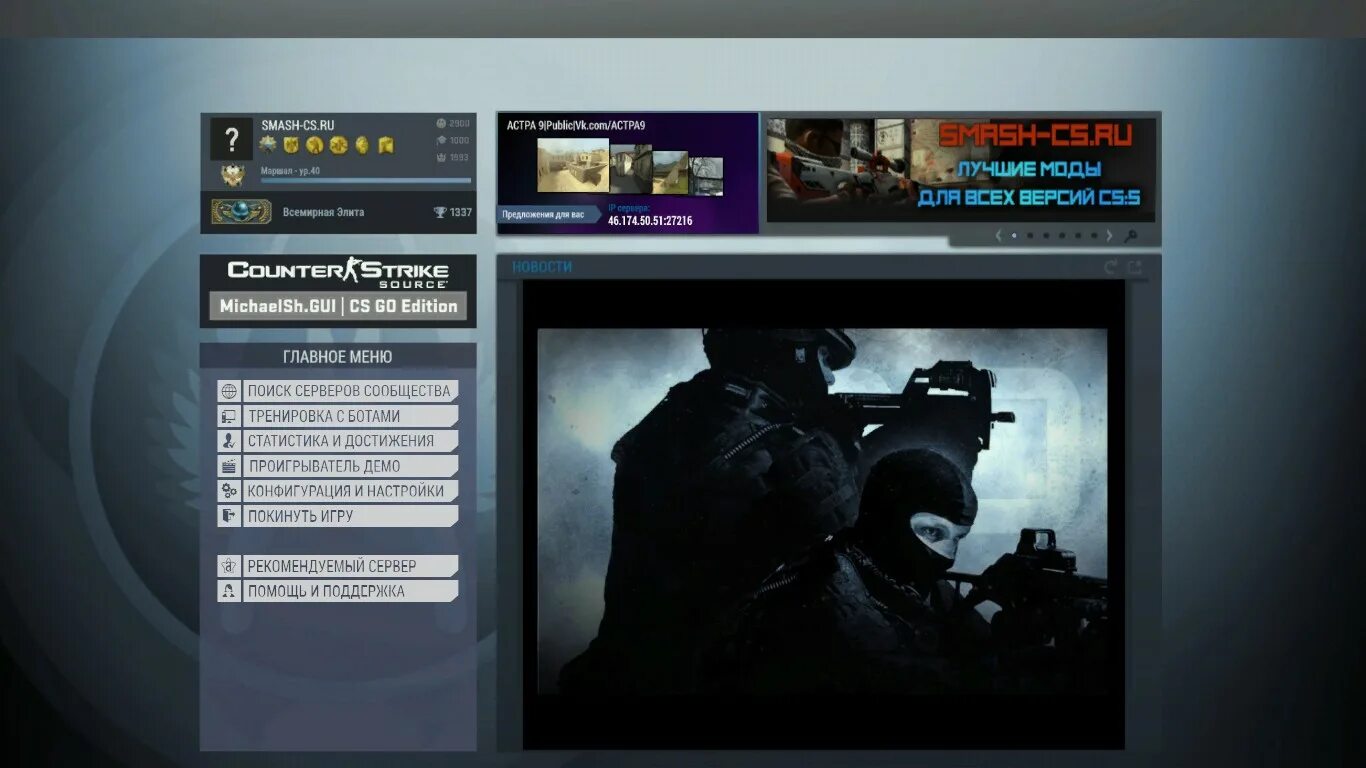Click the trophy icon next to 1337
Viewport: 1366px width, 768px height.
click(x=440, y=212)
